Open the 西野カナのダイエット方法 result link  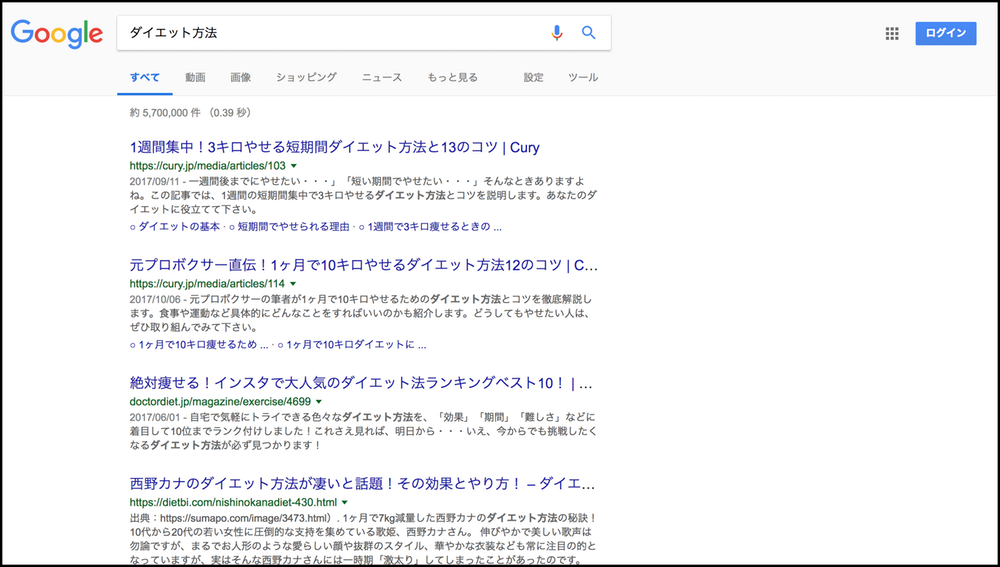tap(362, 482)
